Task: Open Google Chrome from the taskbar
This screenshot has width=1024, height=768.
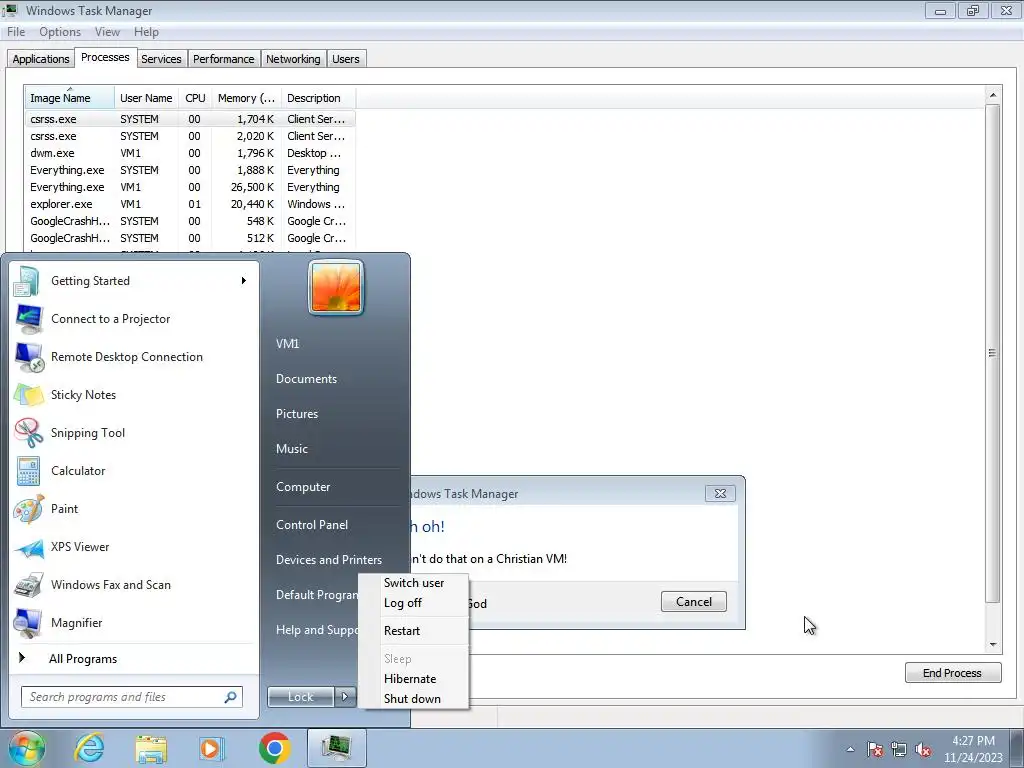Action: point(274,748)
